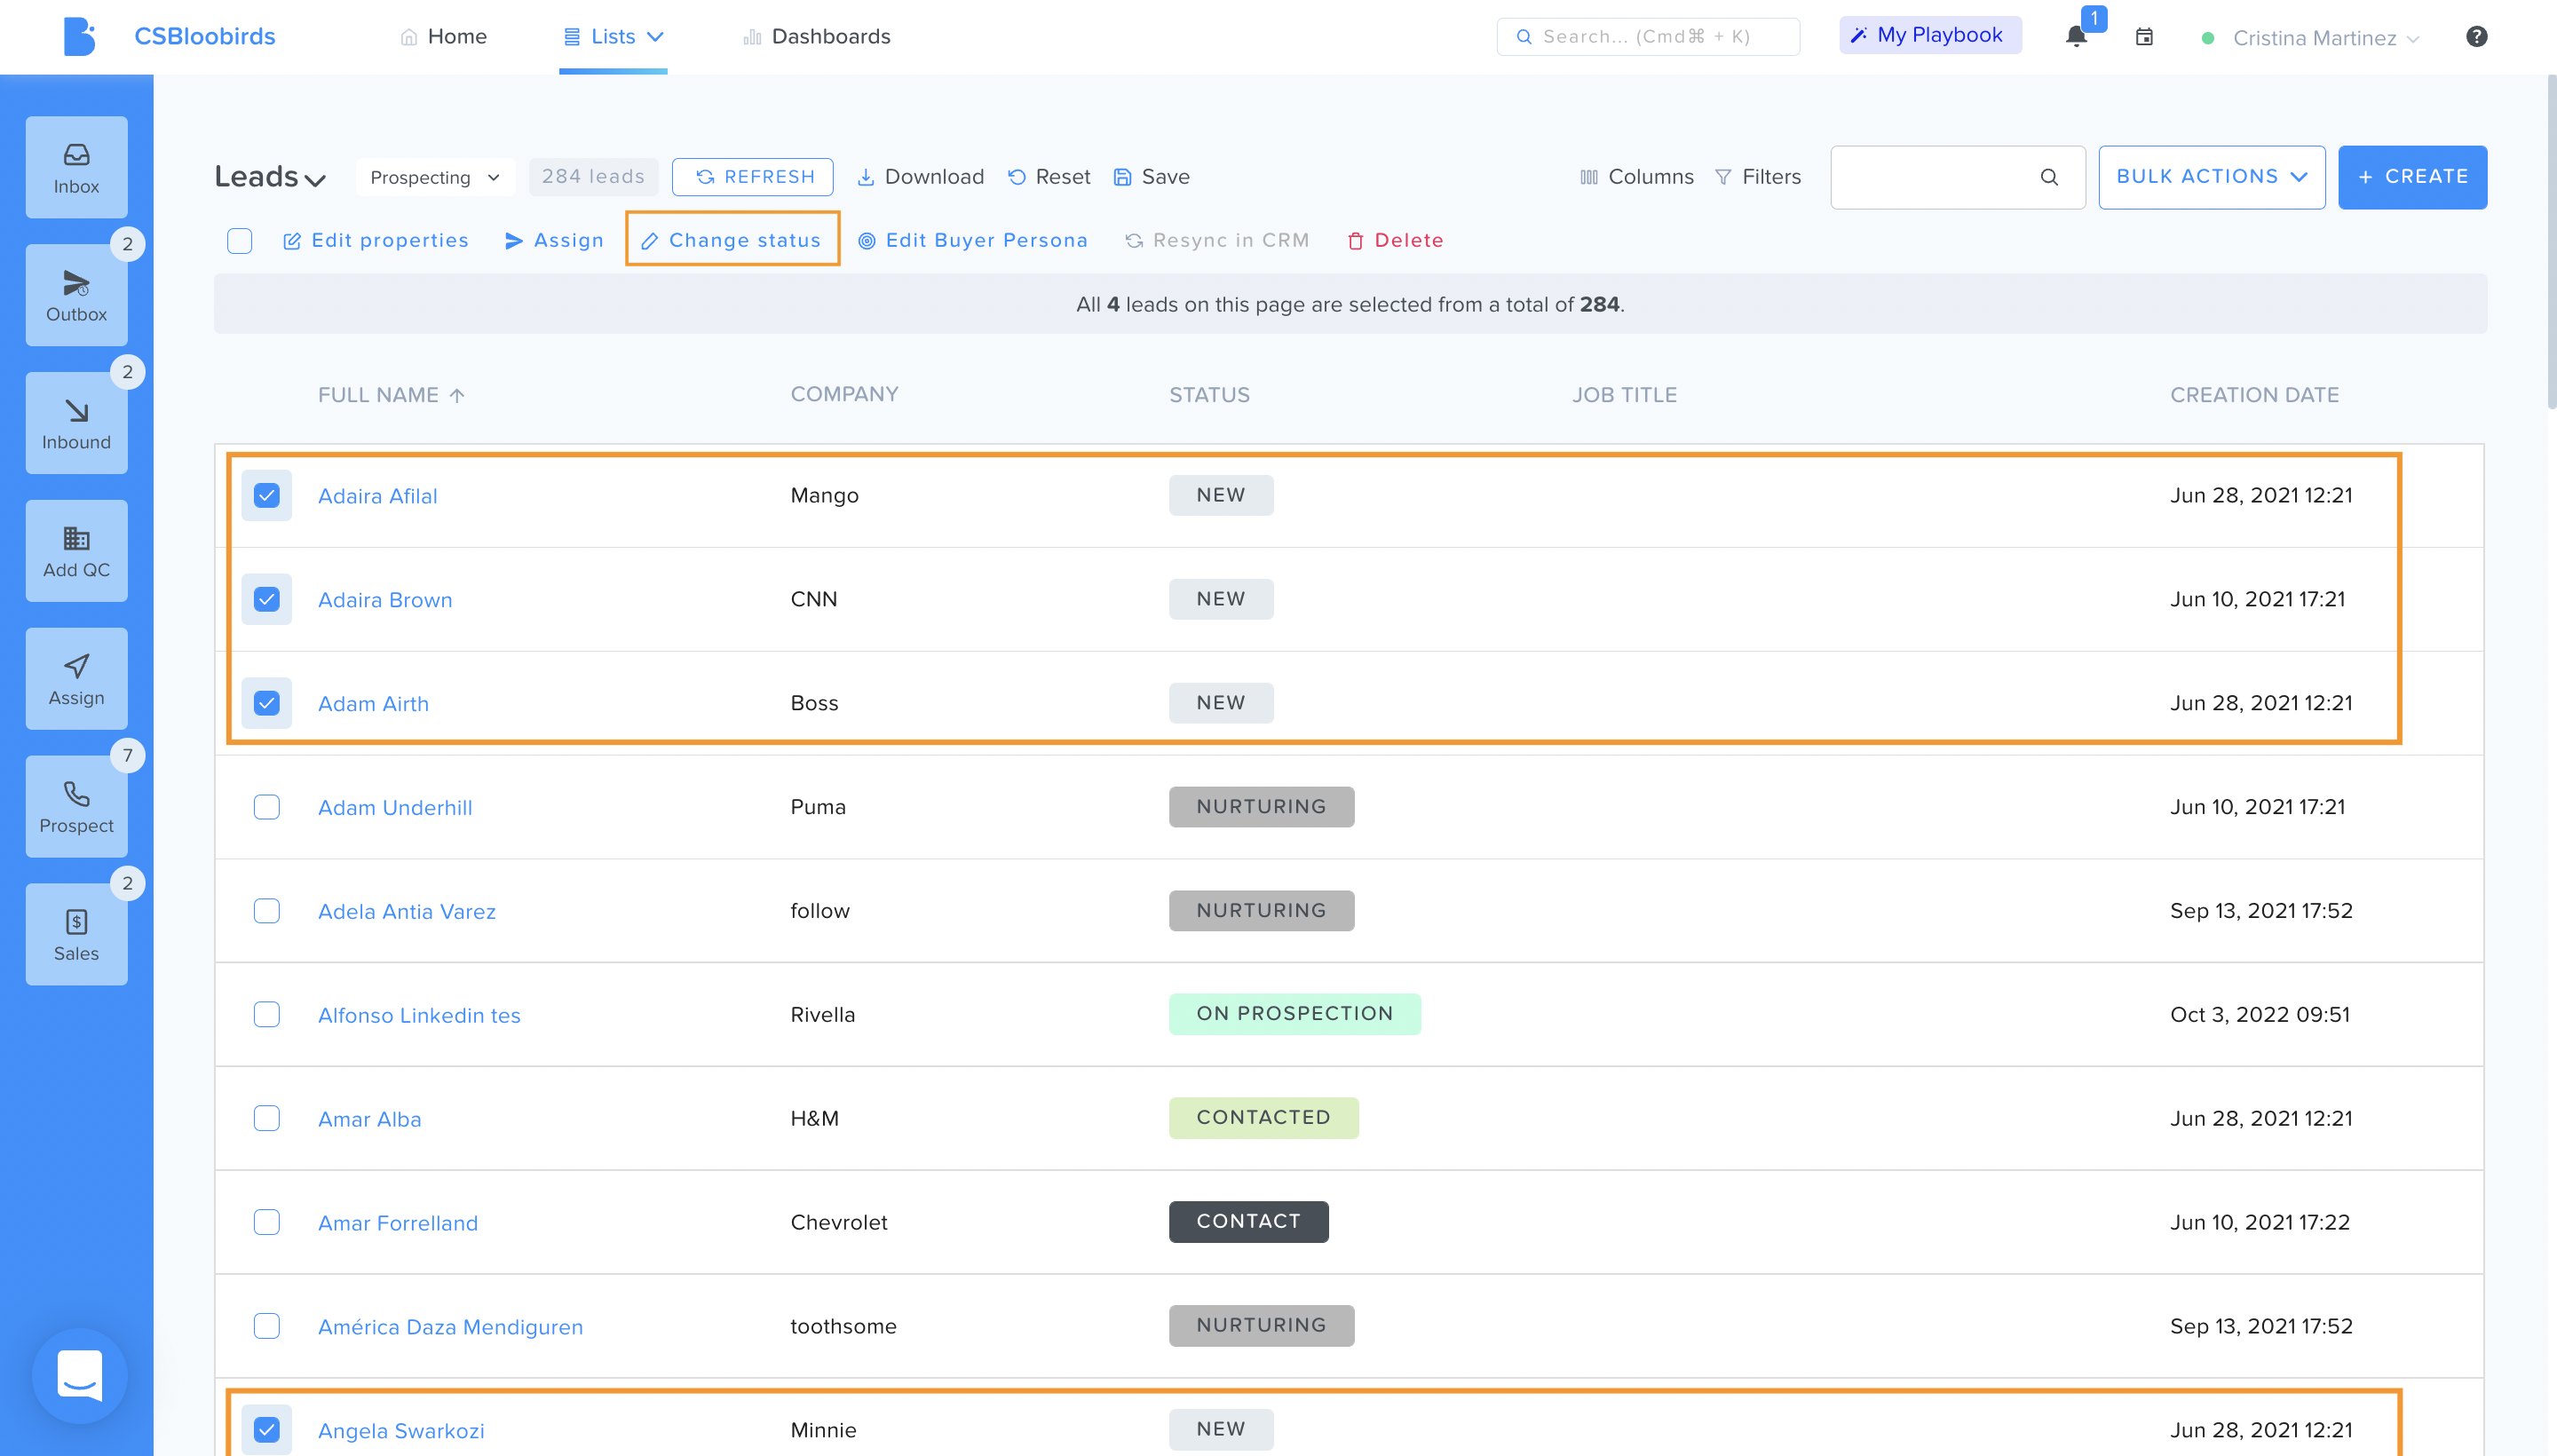
Task: Open the Prospecting stage dropdown
Action: click(x=435, y=178)
